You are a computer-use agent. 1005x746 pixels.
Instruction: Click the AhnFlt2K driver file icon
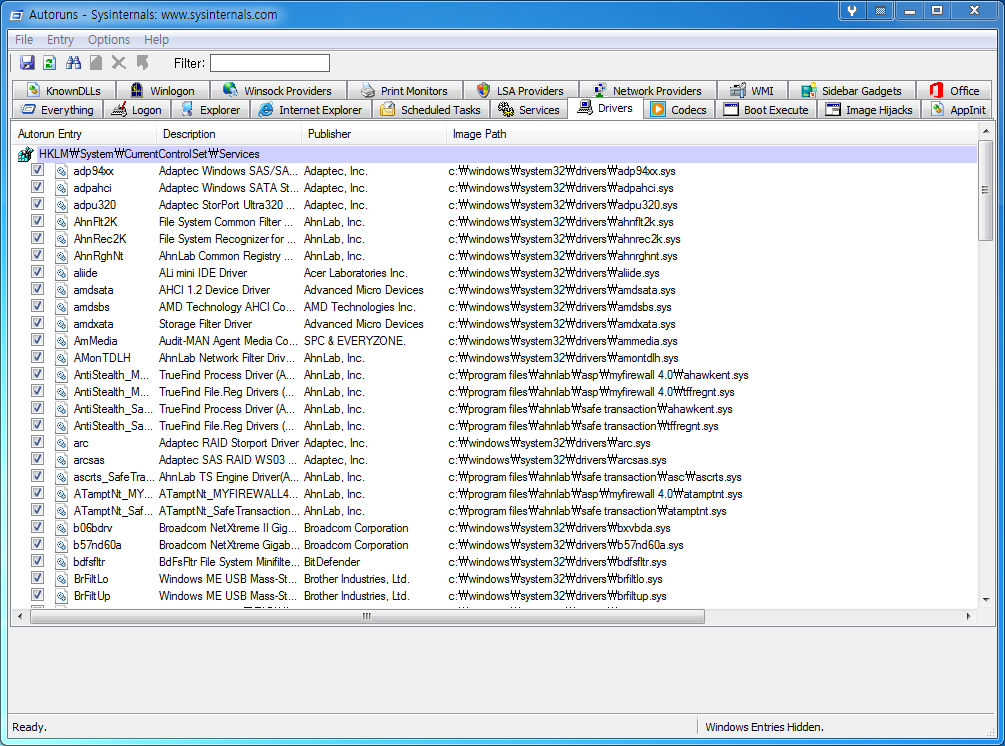point(62,222)
